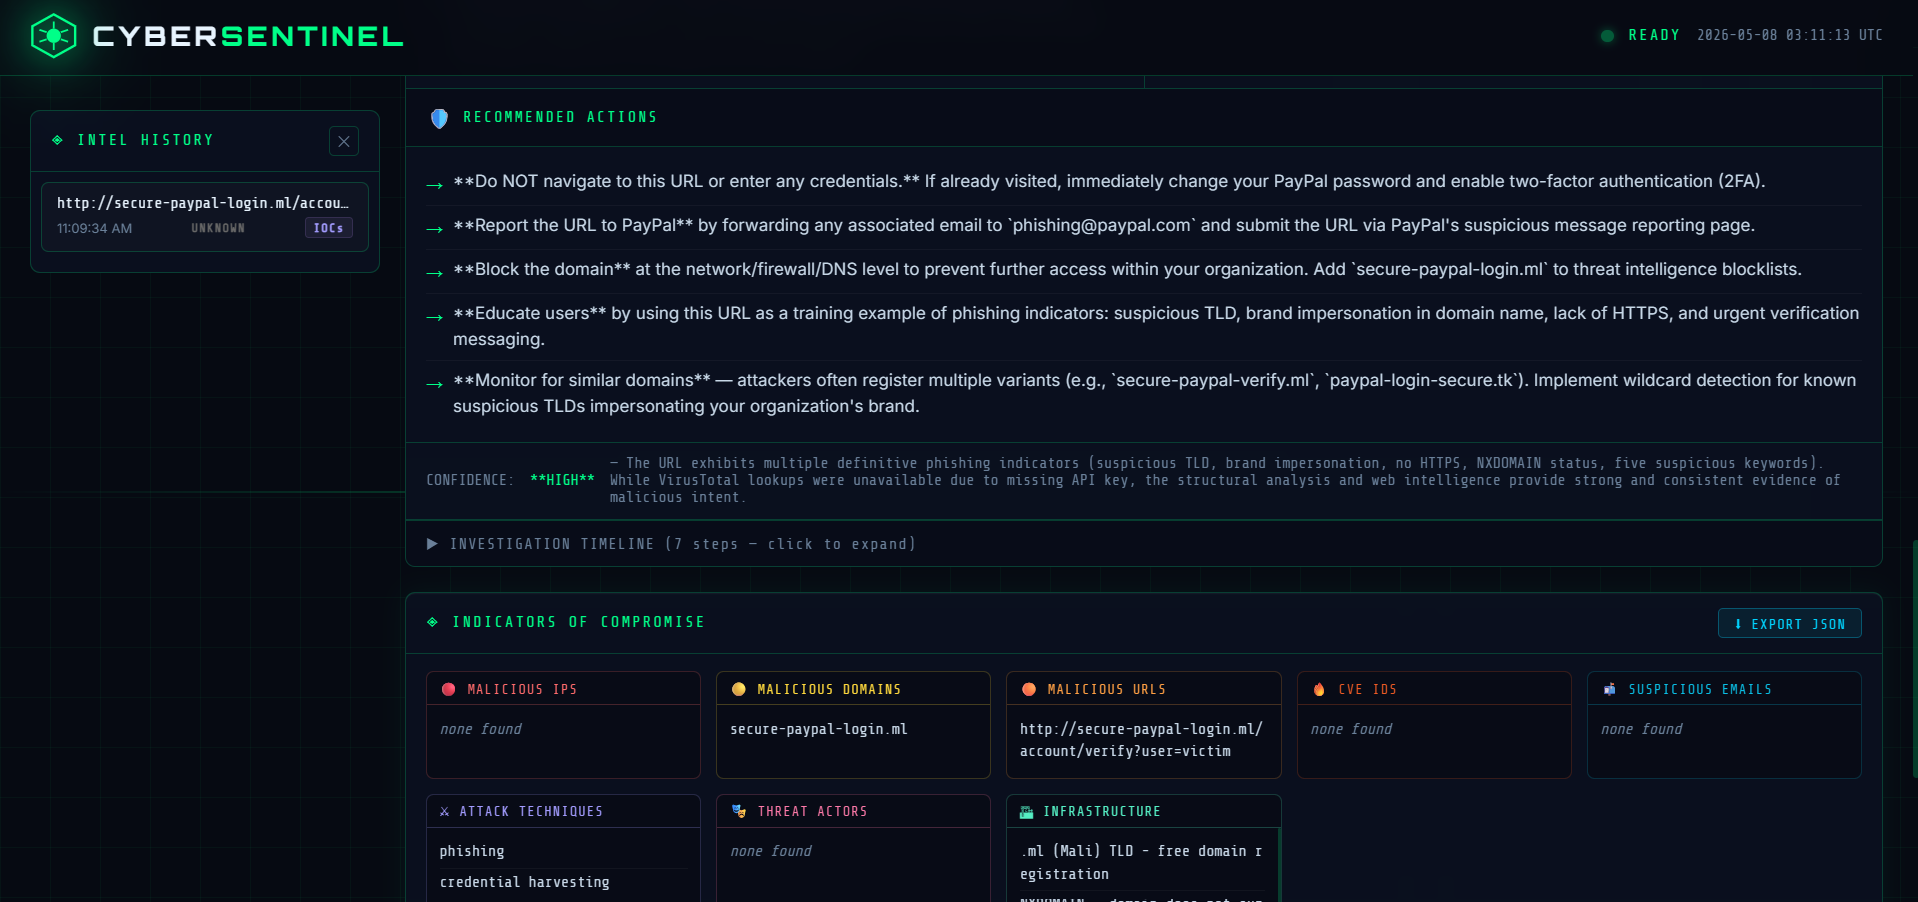Click the UNKNOWN verdict label in history
This screenshot has width=1918, height=902.
click(218, 228)
